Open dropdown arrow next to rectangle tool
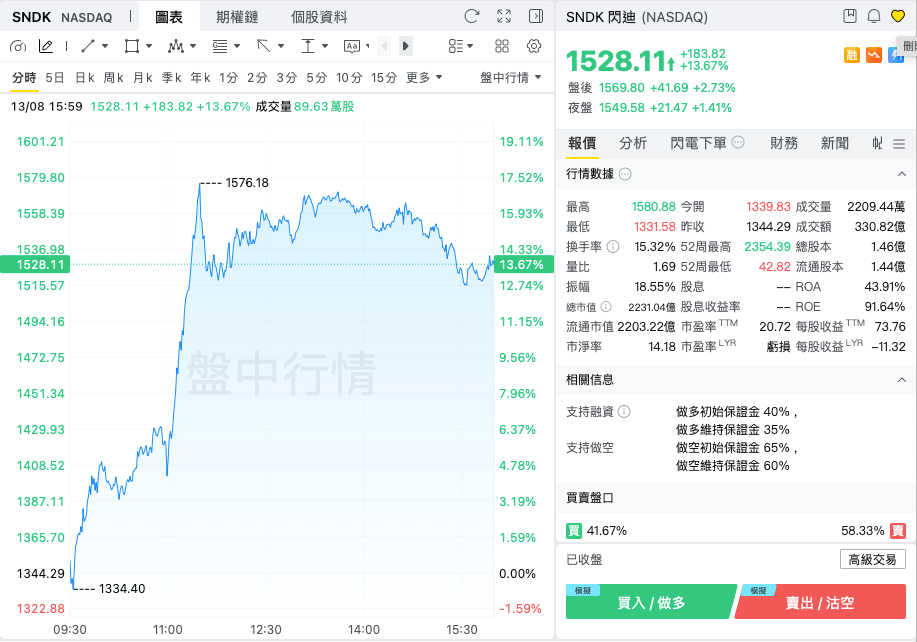 (149, 46)
